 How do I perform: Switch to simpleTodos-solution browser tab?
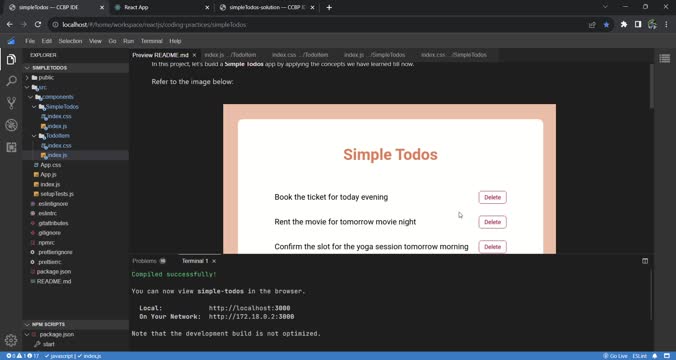(267, 7)
